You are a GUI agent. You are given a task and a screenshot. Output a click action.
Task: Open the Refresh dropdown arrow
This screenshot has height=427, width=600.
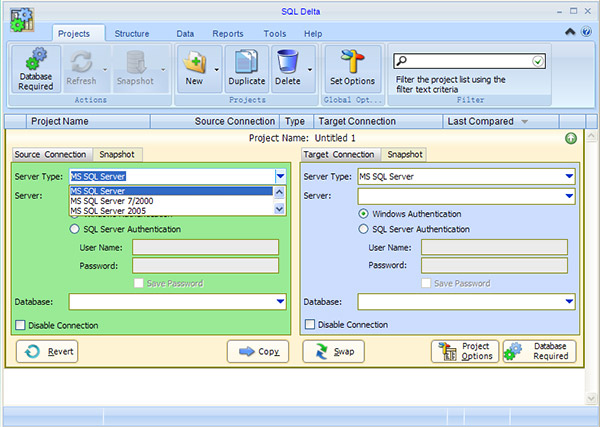click(105, 70)
